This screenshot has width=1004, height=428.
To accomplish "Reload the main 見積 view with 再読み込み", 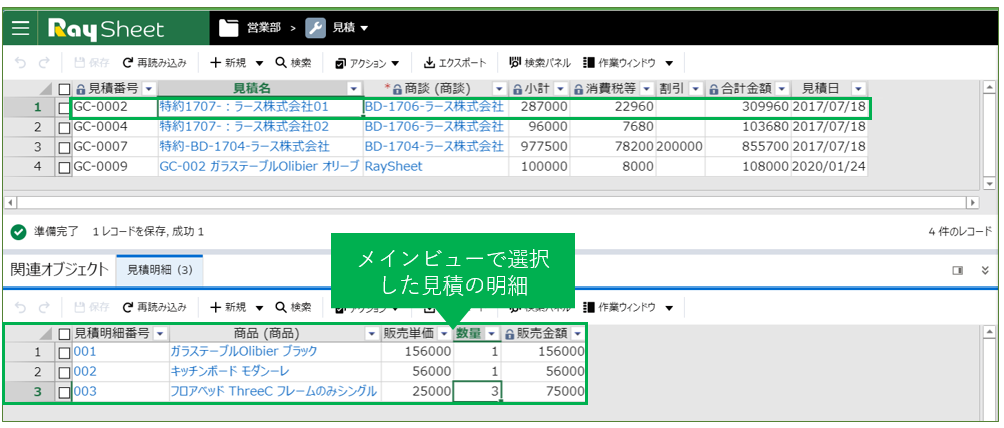I will pos(155,63).
